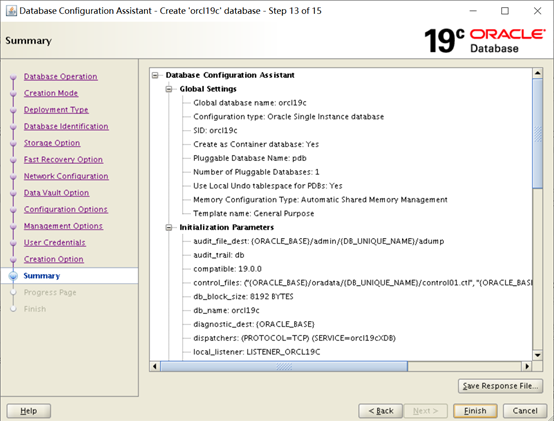Cancel the database creation wizard
The width and height of the screenshot is (554, 421).
[x=525, y=411]
